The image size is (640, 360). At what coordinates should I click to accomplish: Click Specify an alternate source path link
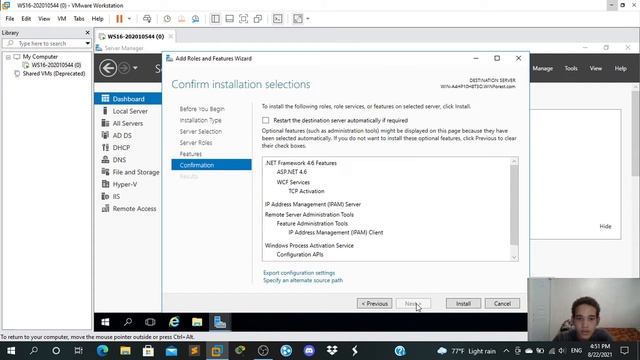coord(303,280)
